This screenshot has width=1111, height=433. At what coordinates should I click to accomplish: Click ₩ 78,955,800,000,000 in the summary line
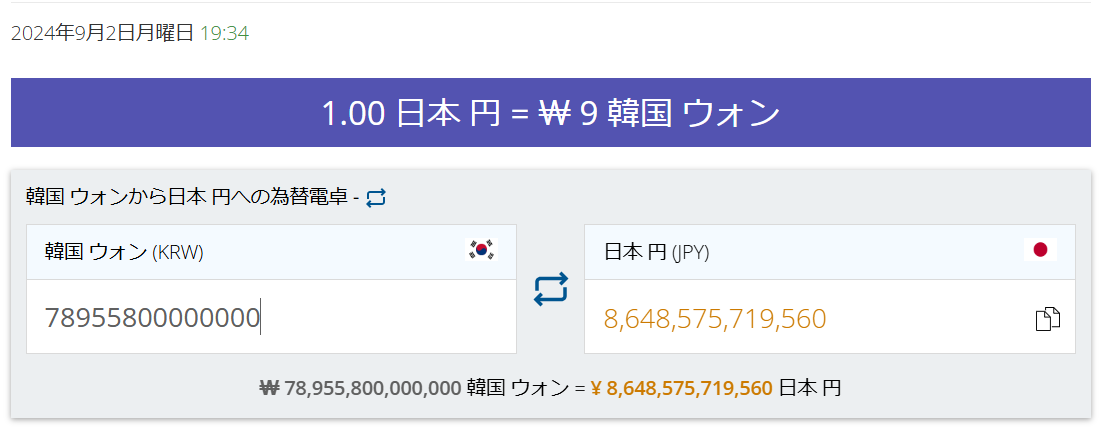tap(360, 387)
